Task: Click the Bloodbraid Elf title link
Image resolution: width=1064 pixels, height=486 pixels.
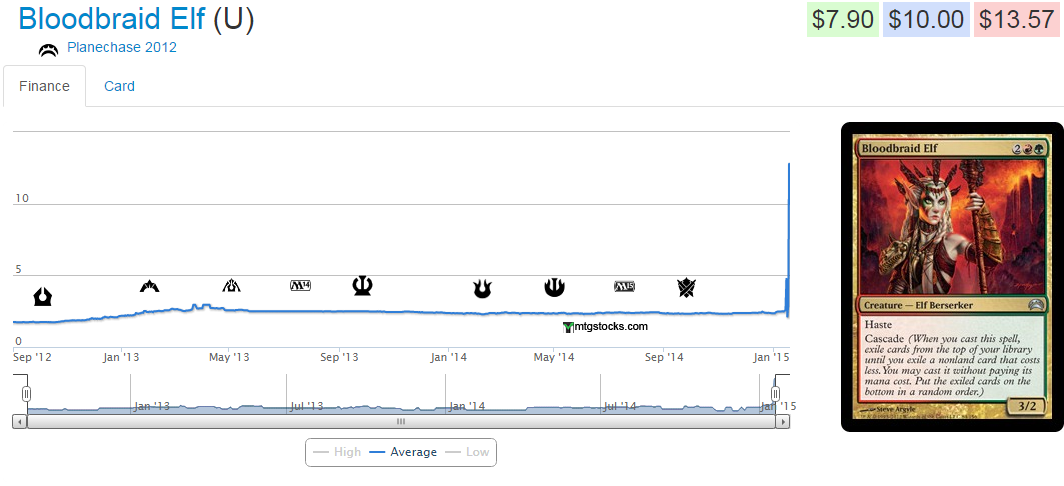Action: point(111,18)
